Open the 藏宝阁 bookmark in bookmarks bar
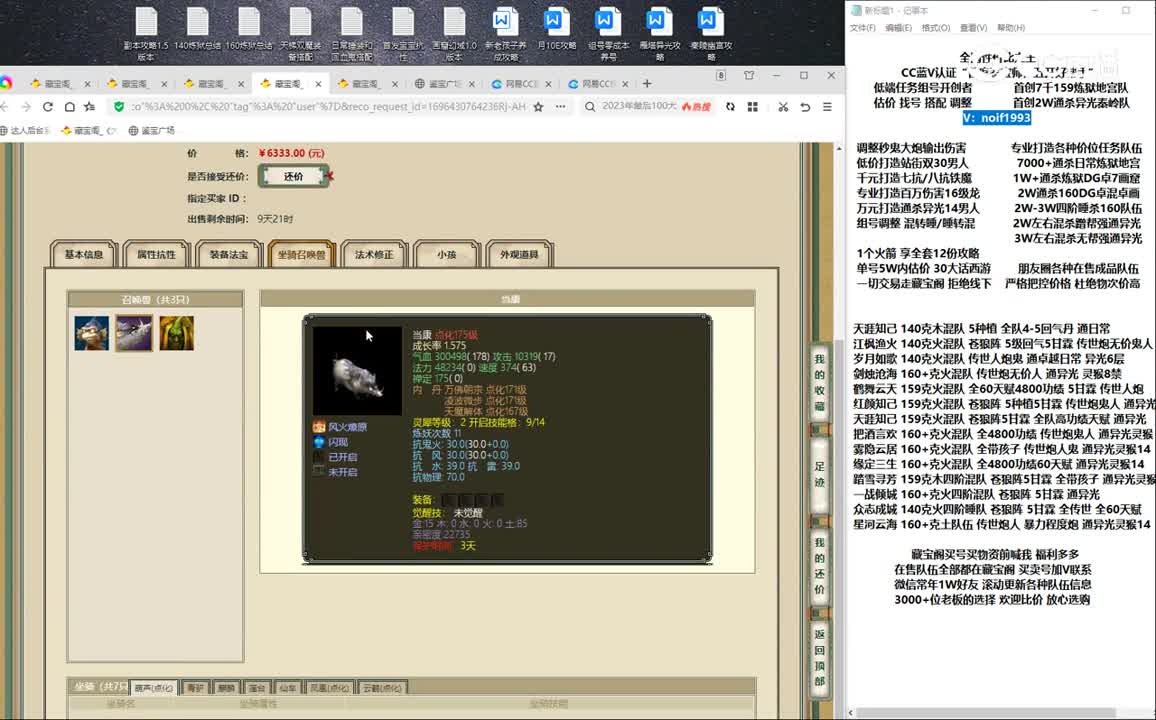Image resolution: width=1156 pixels, height=720 pixels. (x=88, y=130)
